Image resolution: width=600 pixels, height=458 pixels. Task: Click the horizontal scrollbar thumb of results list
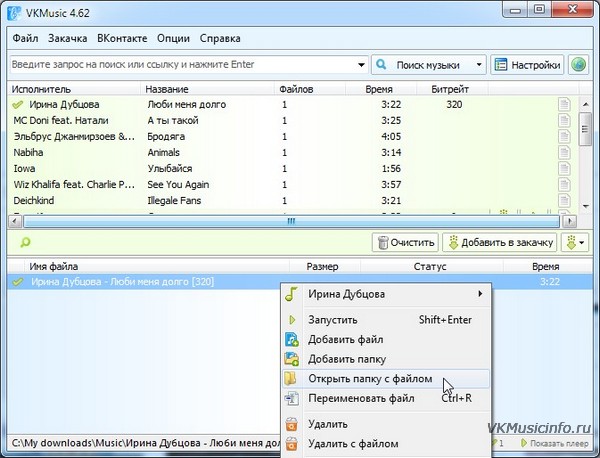[x=291, y=221]
